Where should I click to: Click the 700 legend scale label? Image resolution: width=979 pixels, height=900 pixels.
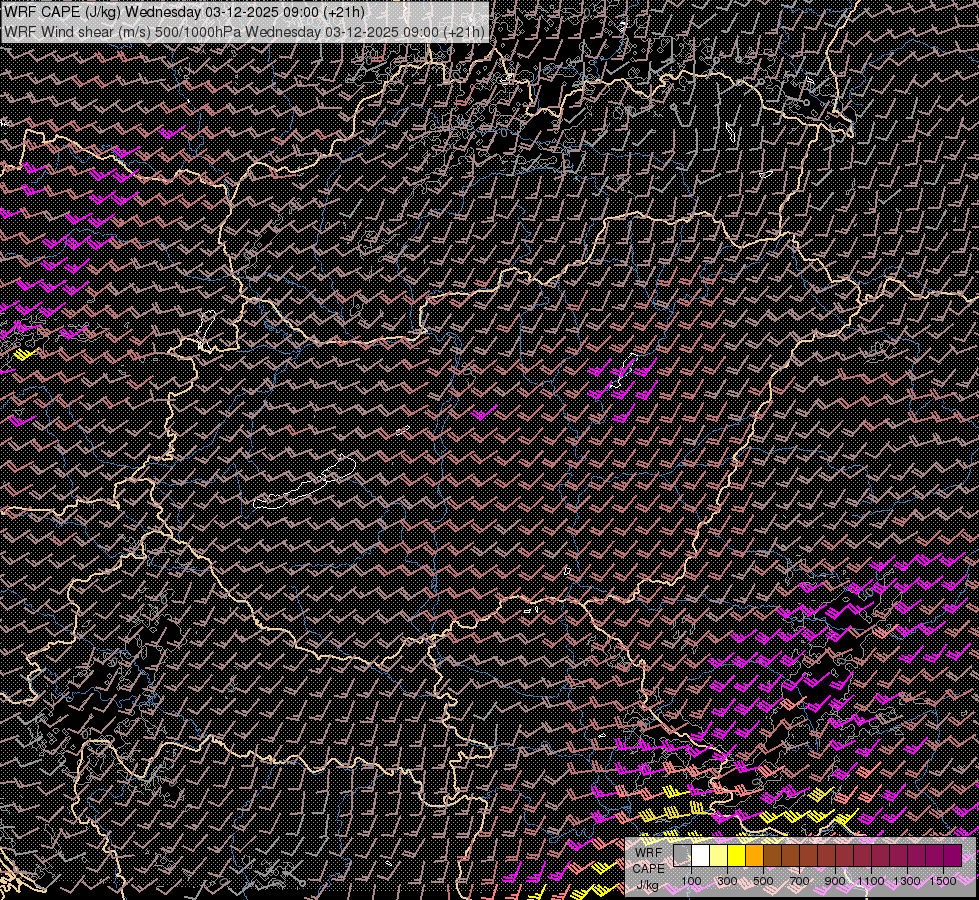tap(799, 880)
